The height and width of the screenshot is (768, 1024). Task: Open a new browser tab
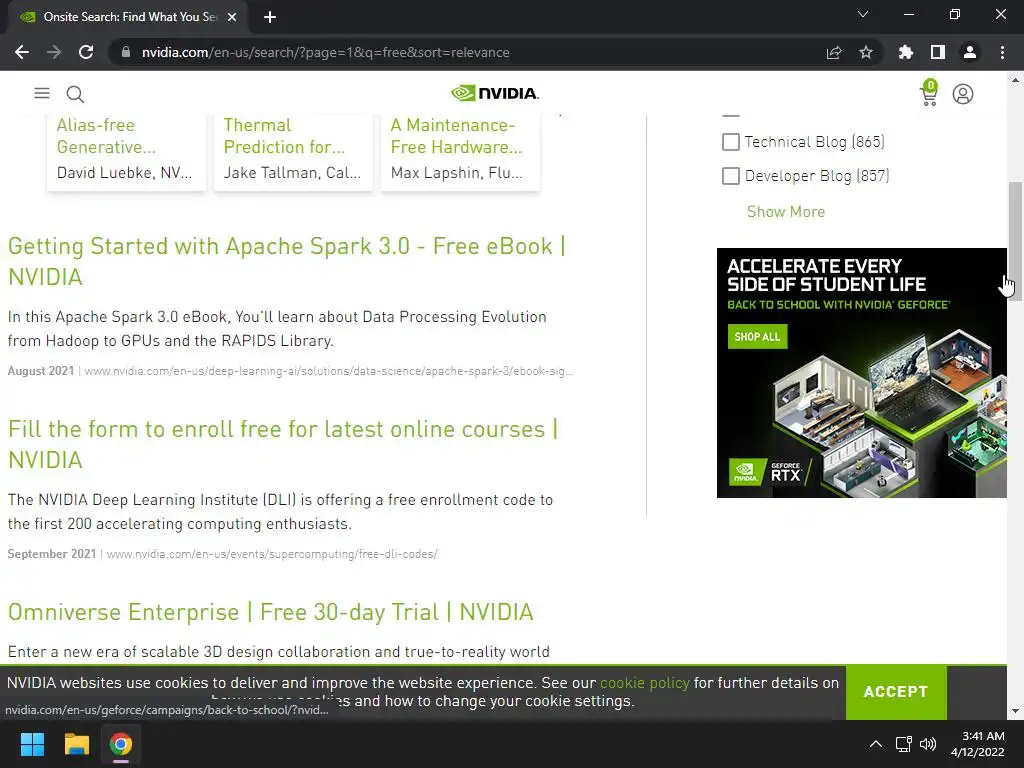coord(270,17)
